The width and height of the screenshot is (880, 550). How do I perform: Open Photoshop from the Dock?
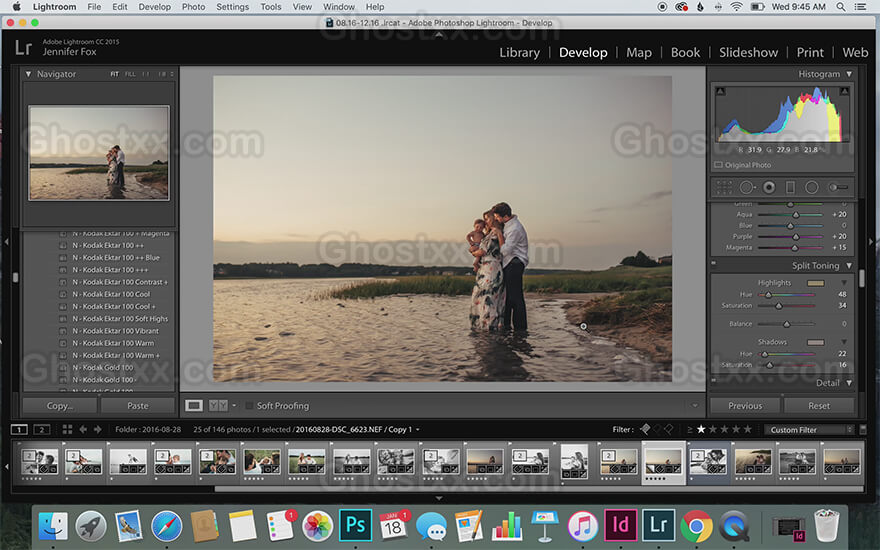[x=355, y=525]
